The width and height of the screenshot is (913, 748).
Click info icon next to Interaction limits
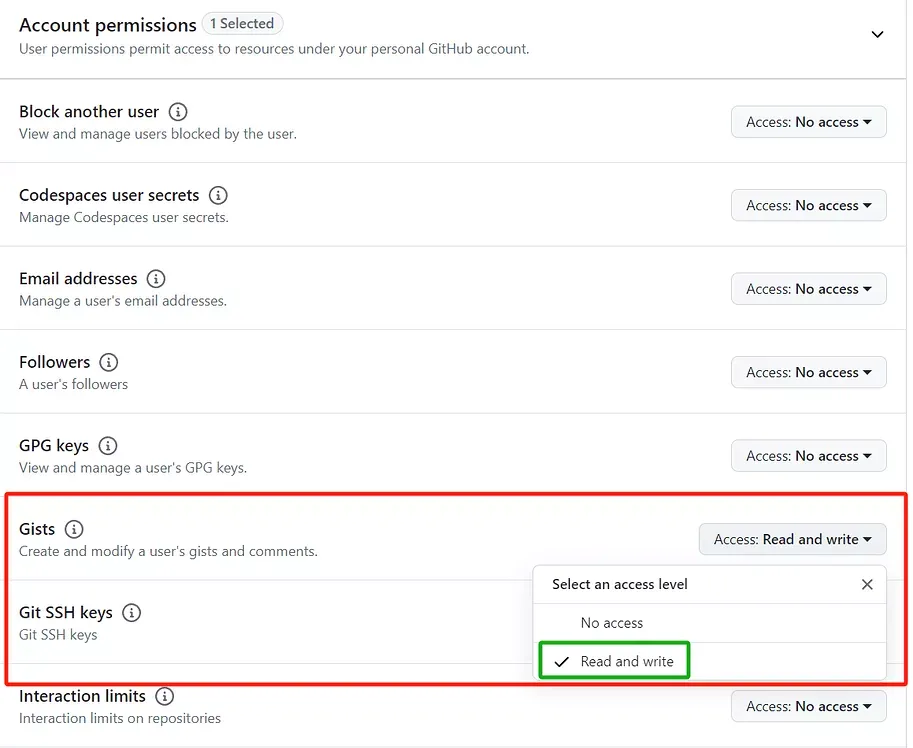click(x=165, y=696)
